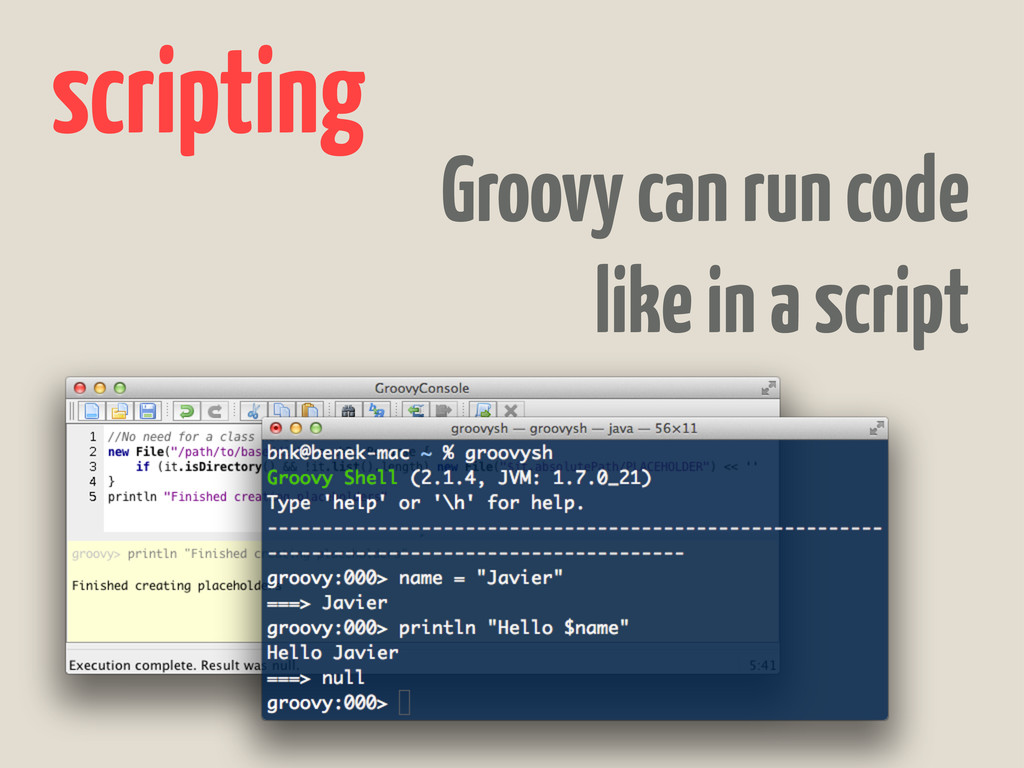Click Save floppy disk icon in GroovyConsole
This screenshot has height=768, width=1024.
[148, 411]
